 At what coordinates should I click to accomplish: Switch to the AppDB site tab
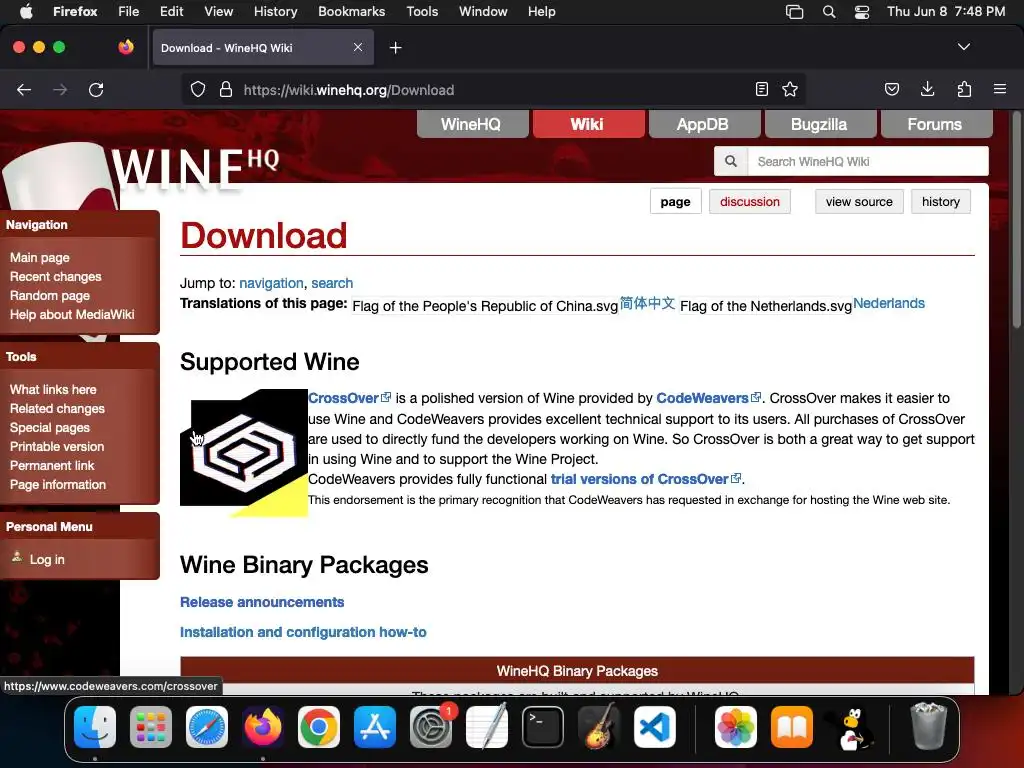tap(705, 124)
